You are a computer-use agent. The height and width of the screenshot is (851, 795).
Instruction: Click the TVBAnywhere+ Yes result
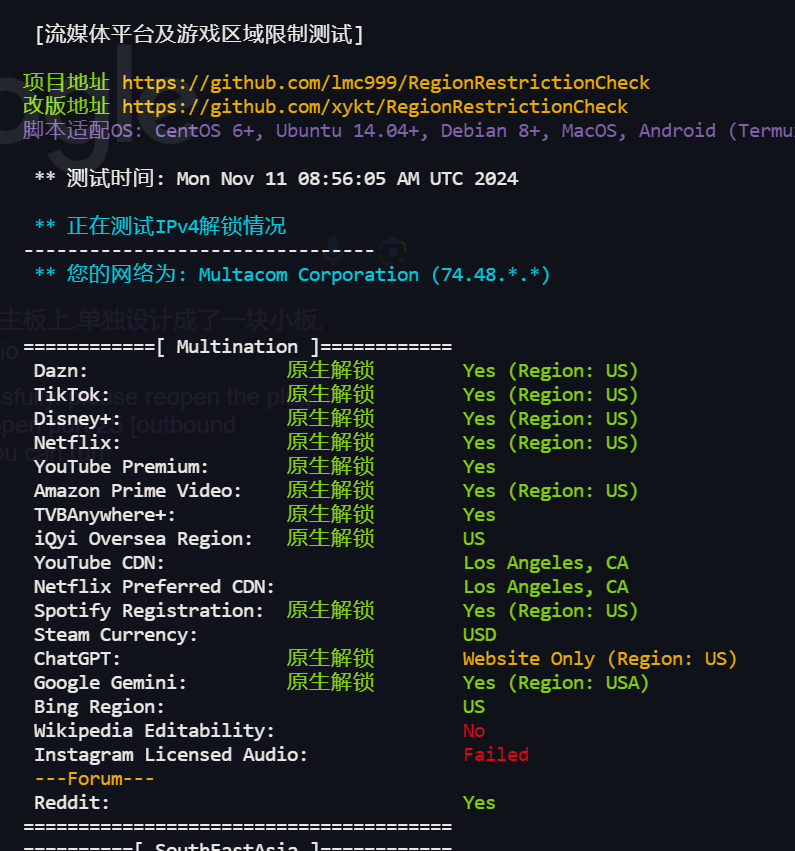[479, 515]
